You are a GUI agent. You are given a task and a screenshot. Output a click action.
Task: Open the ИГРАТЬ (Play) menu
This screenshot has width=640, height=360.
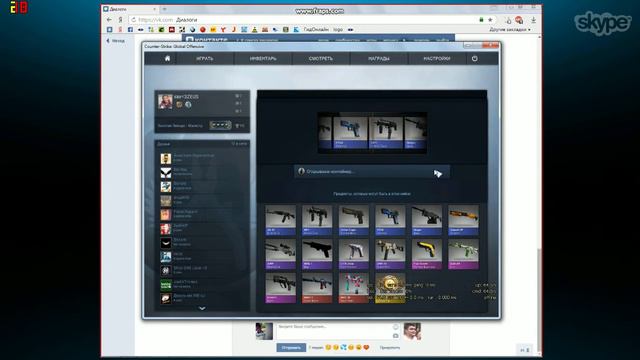click(x=204, y=59)
